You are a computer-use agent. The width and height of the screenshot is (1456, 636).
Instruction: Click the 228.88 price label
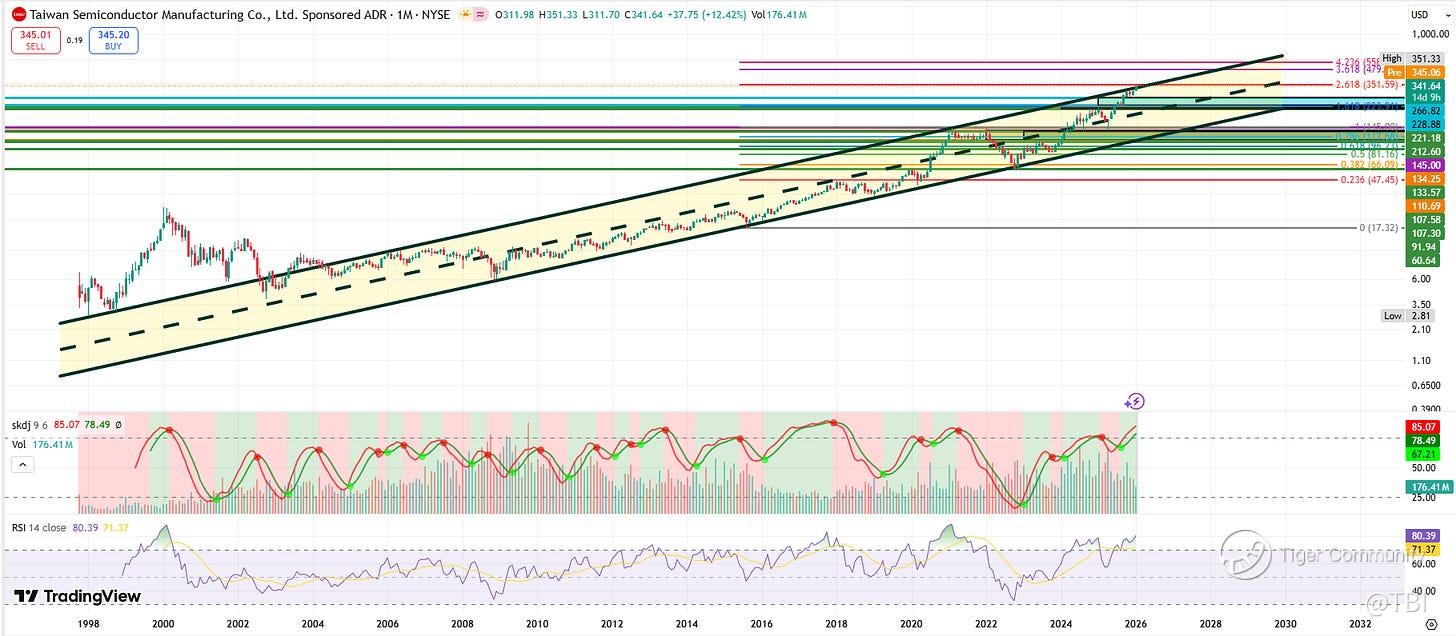(x=1424, y=124)
